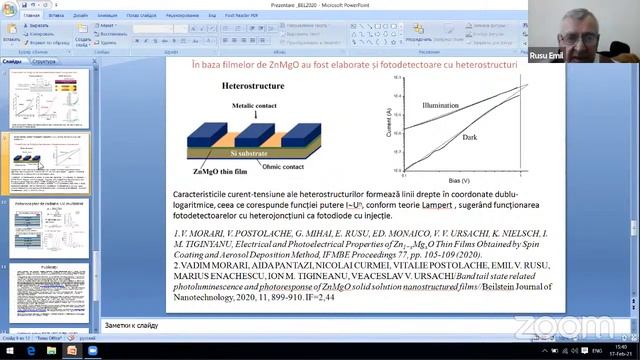Screen dimensions: 640x360
Task: Click Восстановить slide button
Action: tap(110, 34)
